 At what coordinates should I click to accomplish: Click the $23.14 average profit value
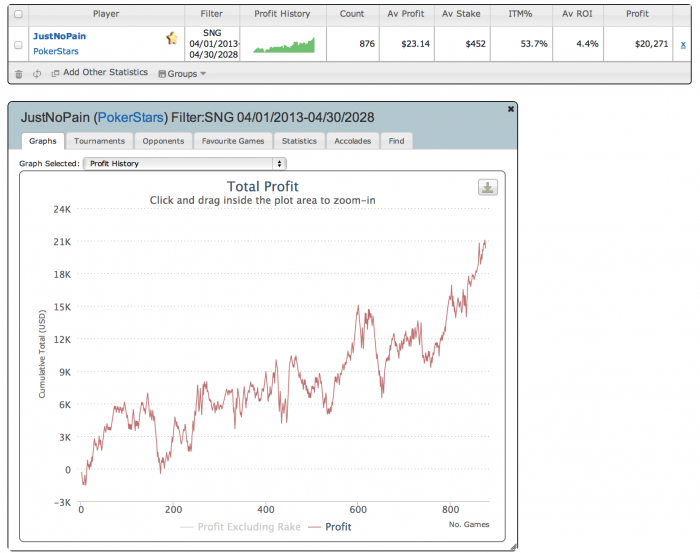415,44
